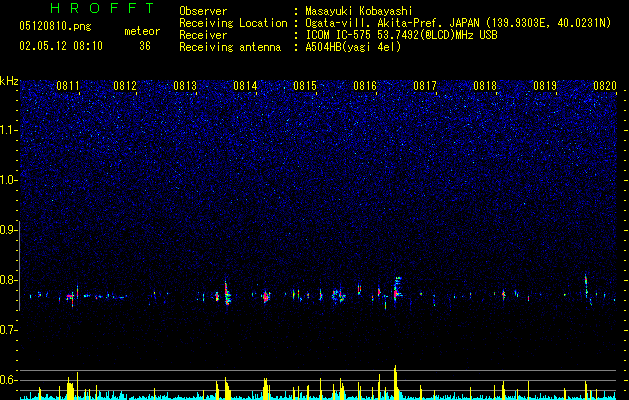Select observer name Masayuki Kobayashi
This screenshot has width=629, height=400.
359,11
